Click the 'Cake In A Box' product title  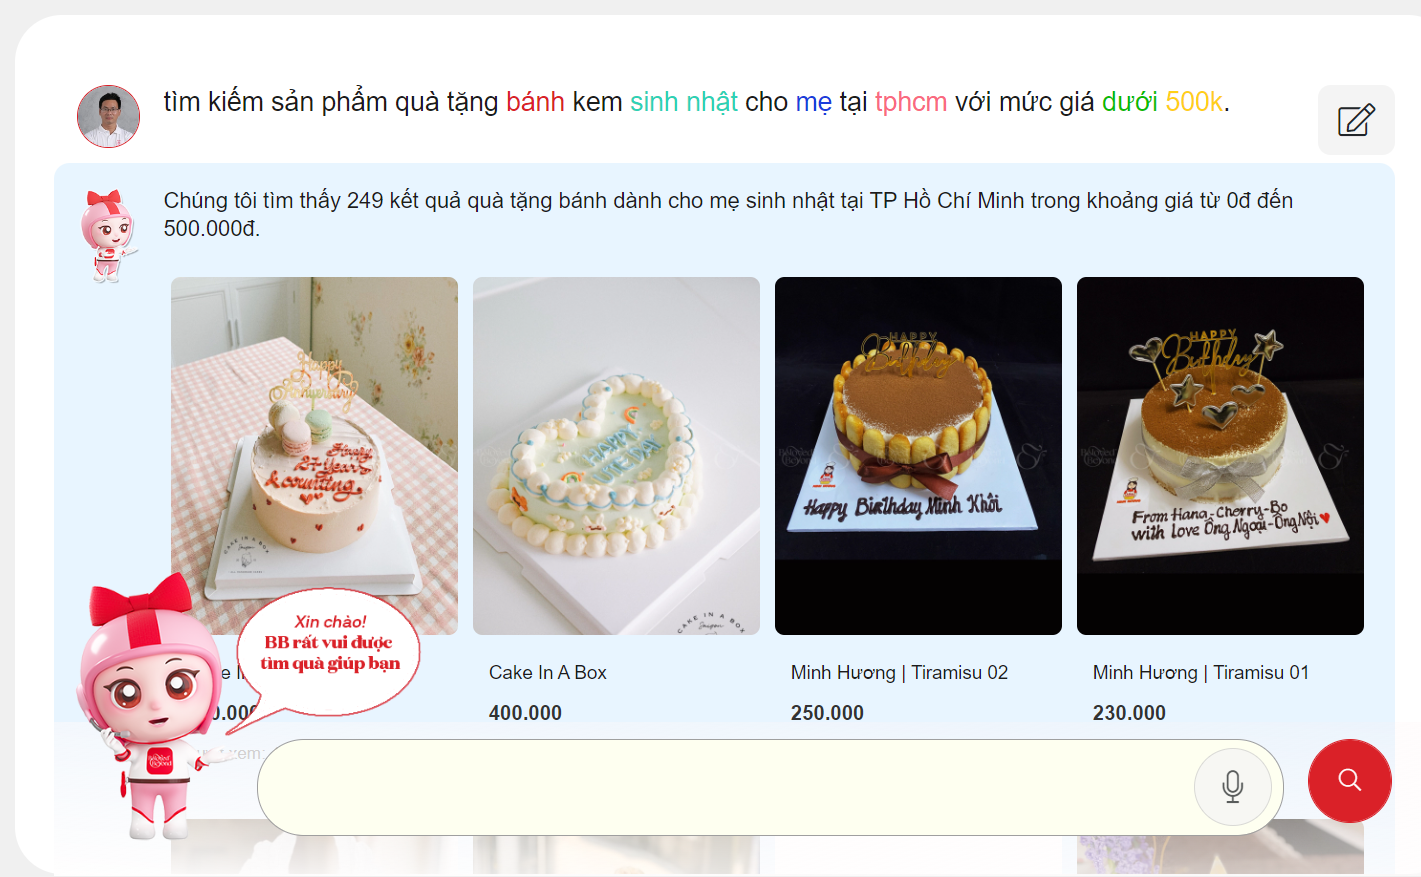coord(548,673)
